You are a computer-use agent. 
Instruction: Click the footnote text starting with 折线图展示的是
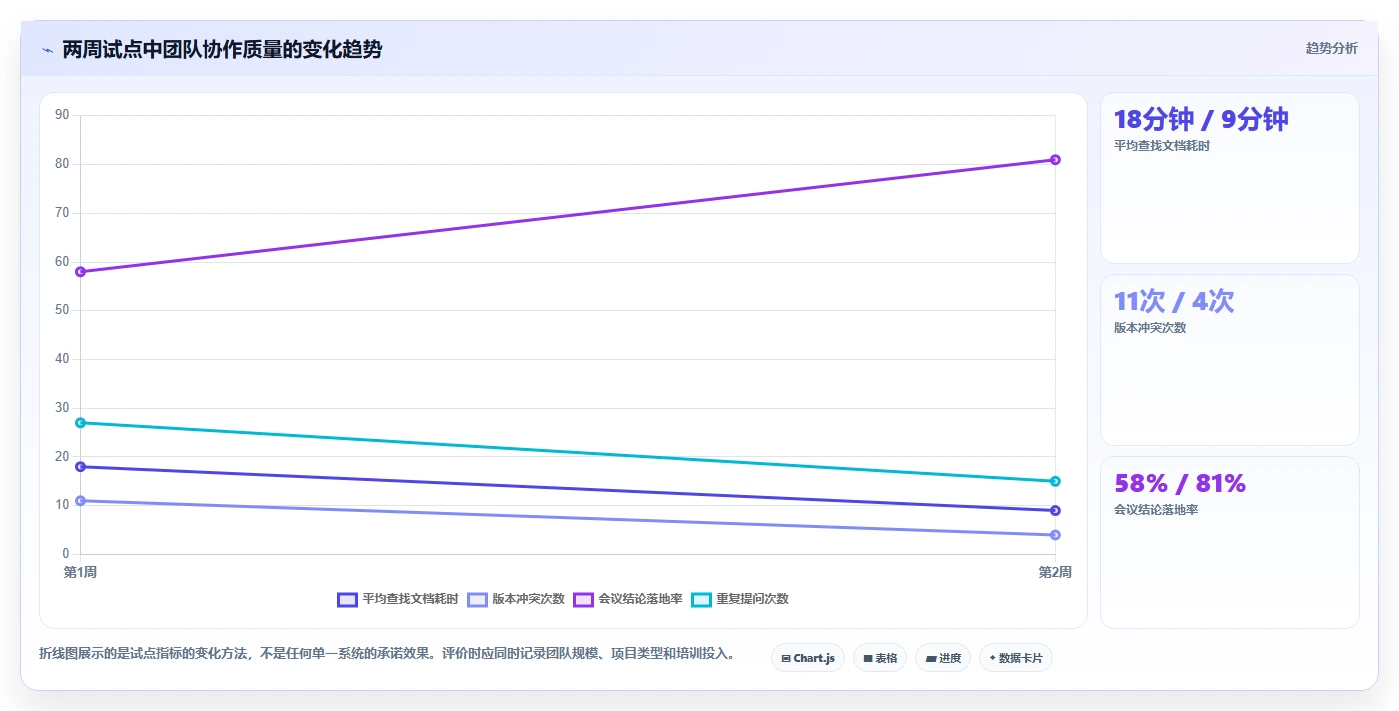point(389,654)
